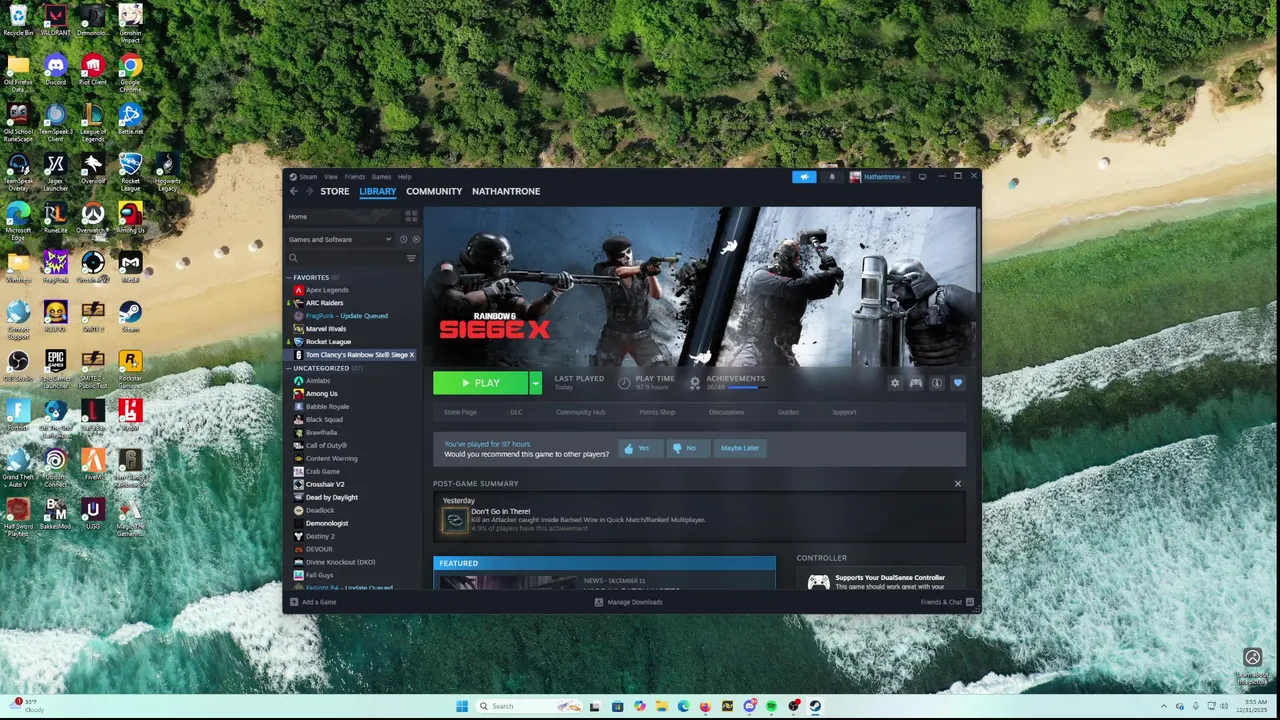
Task: Go back in Steam navigation
Action: pyautogui.click(x=293, y=191)
